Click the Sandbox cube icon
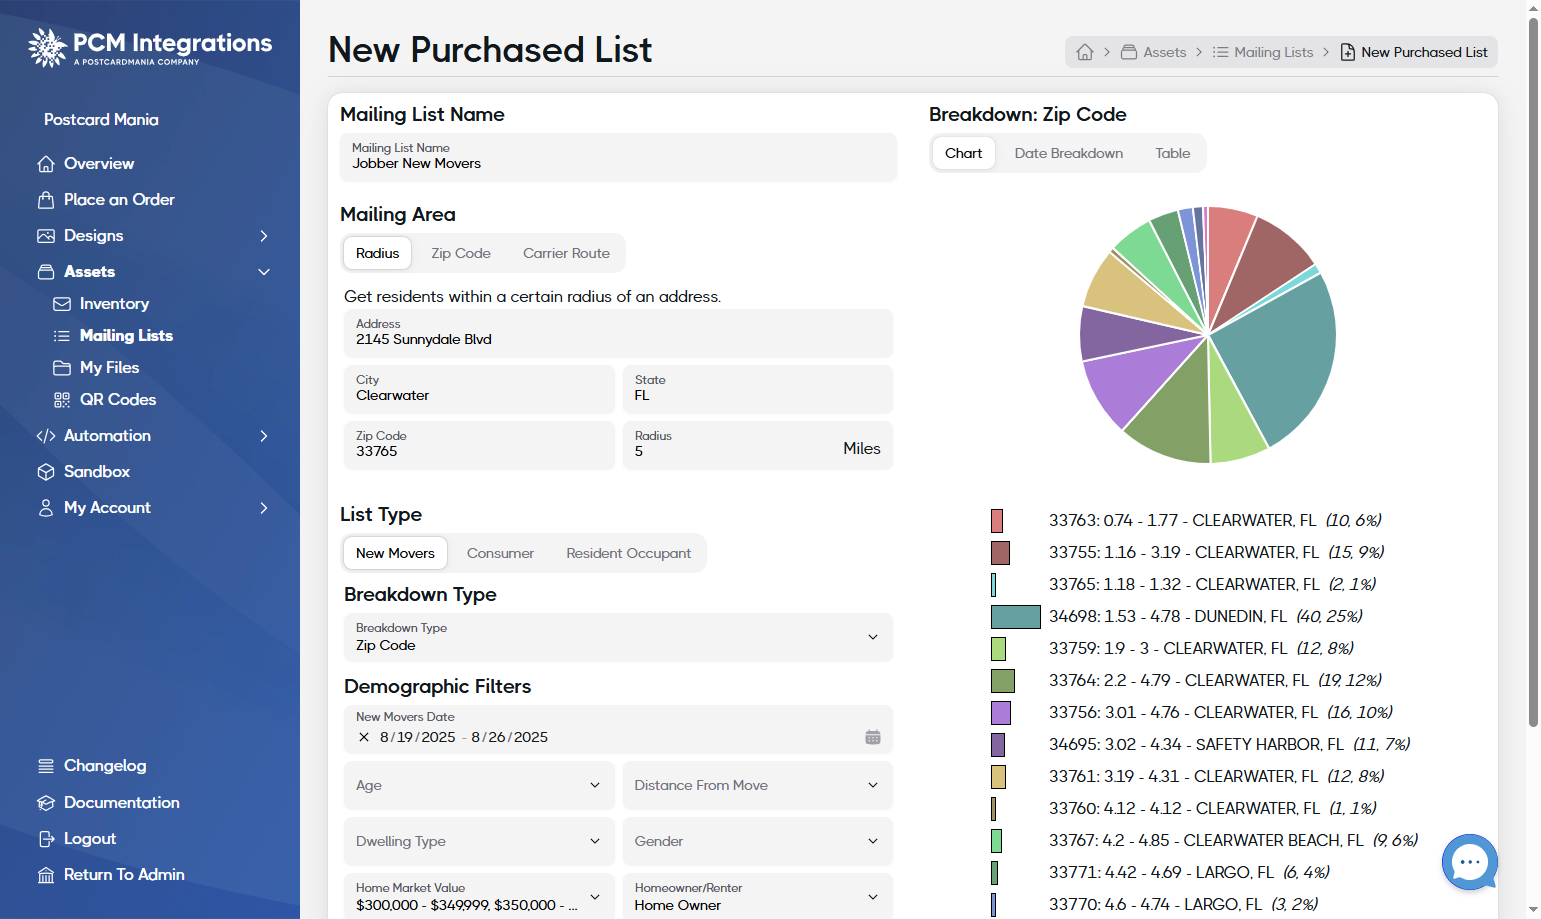The width and height of the screenshot is (1541, 919). 46,472
